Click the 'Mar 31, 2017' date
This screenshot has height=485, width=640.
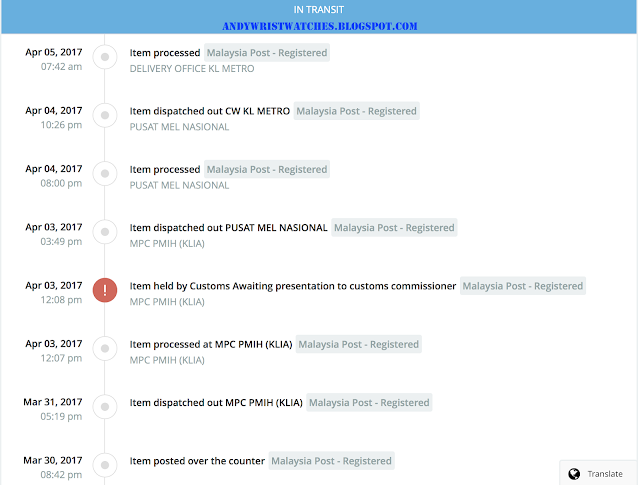(53, 402)
